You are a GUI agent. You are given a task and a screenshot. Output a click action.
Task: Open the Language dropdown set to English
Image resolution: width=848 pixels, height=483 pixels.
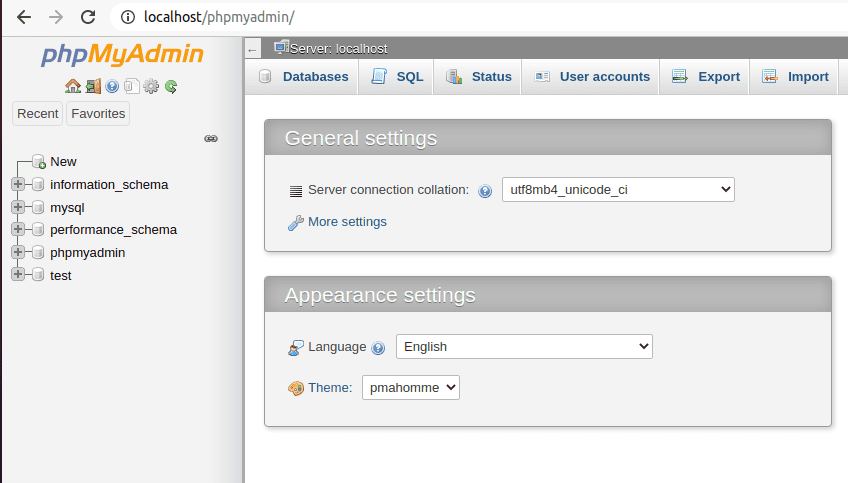point(524,347)
